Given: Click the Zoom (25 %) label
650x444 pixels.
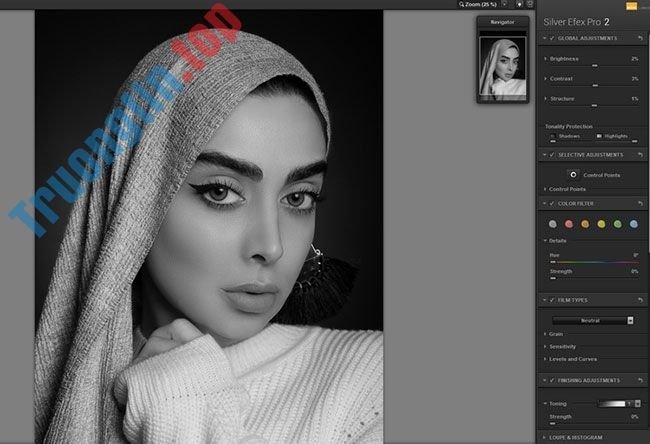Looking at the screenshot, I should [481, 4].
